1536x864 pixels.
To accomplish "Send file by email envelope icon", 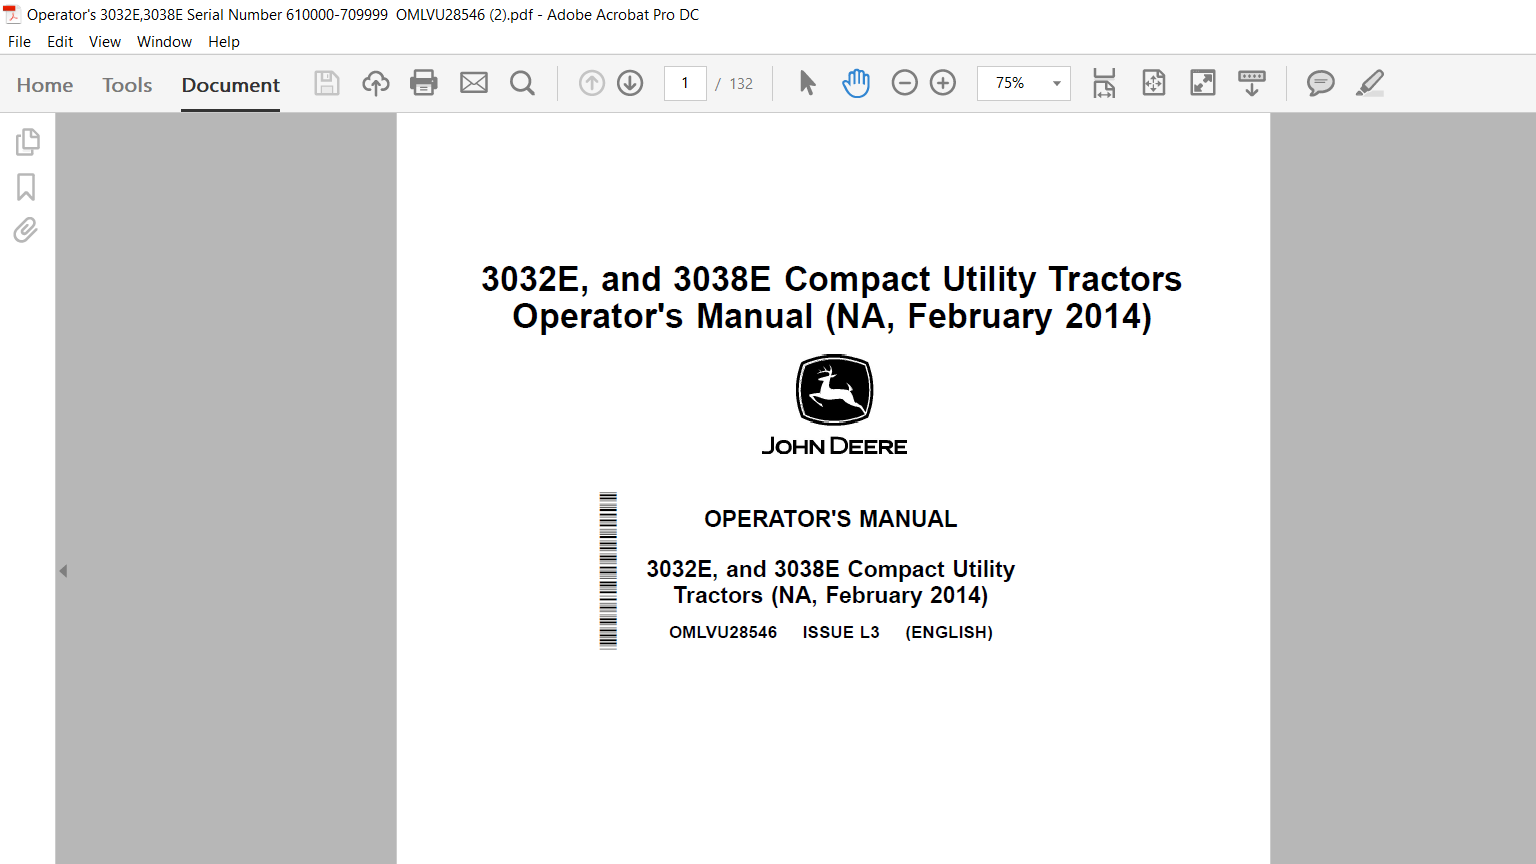I will click(474, 83).
